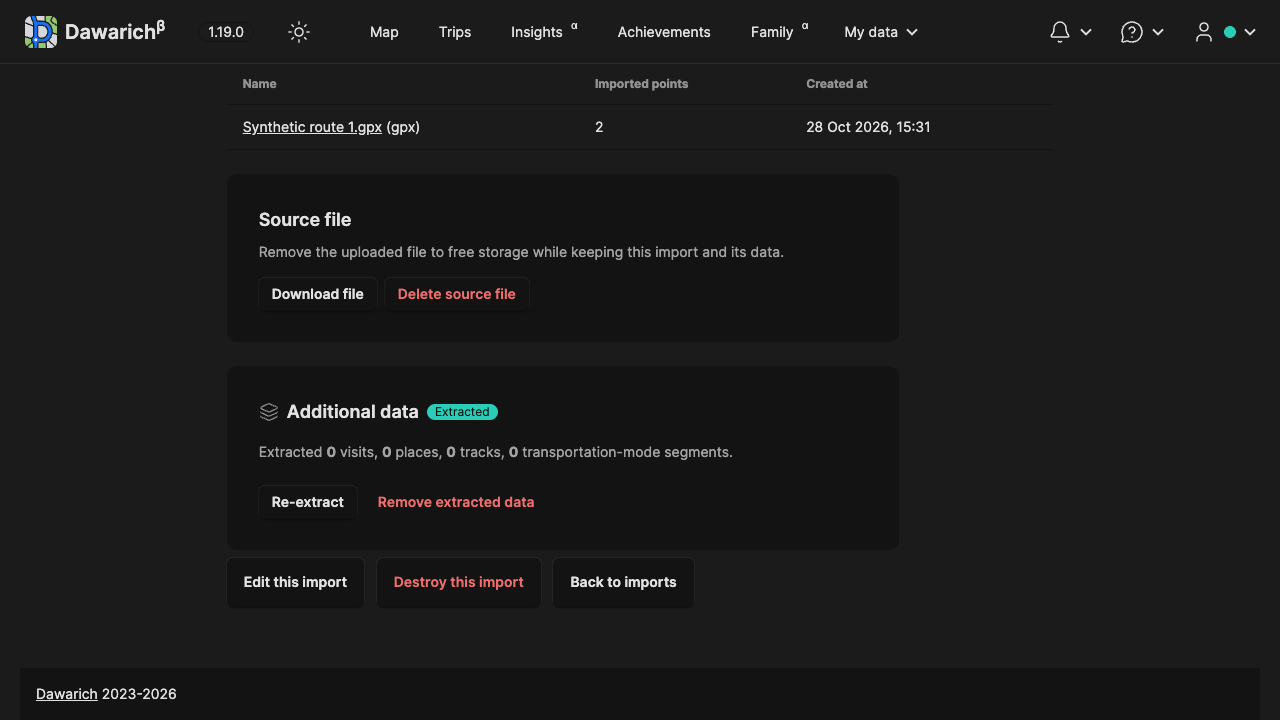This screenshot has width=1280, height=720.
Task: Expand the help menu chevron
Action: tap(1158, 32)
